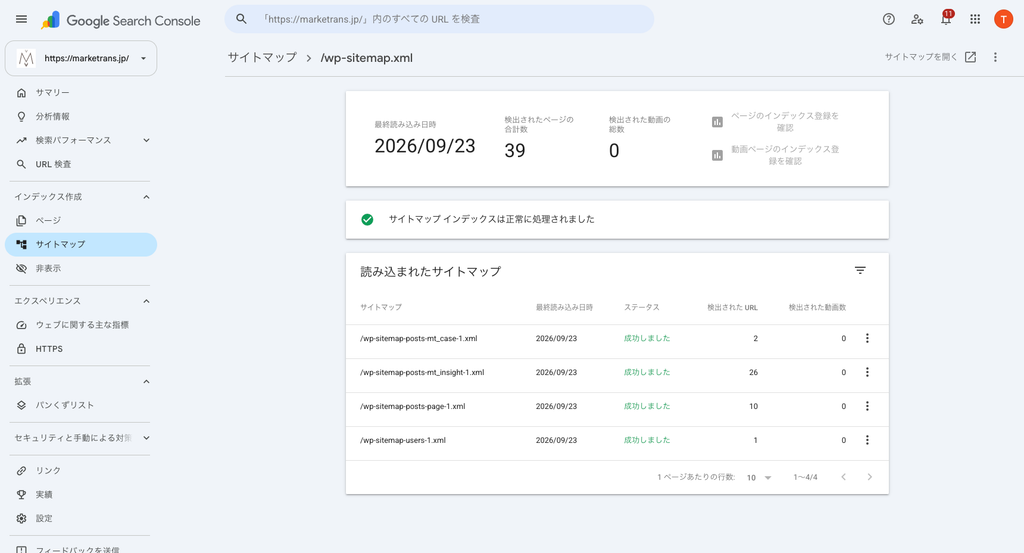This screenshot has height=553, width=1024.
Task: Open options for wp-sitemap-users-1.xml row
Action: click(867, 440)
